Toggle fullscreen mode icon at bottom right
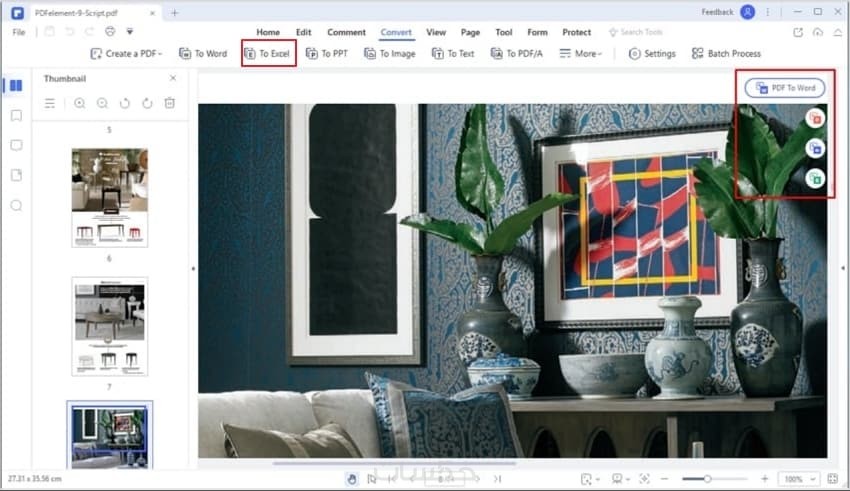Screen dimensions: 850x491 833,479
